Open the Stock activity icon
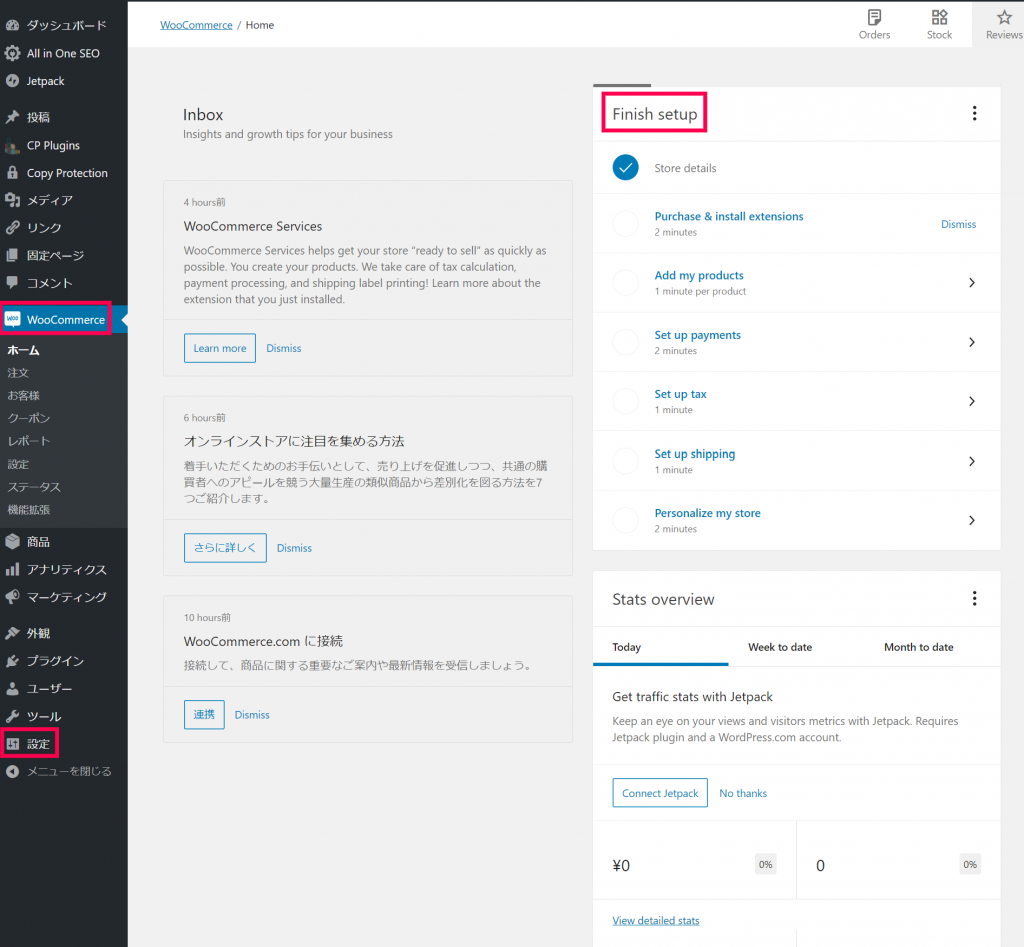This screenshot has width=1024, height=947. click(939, 18)
